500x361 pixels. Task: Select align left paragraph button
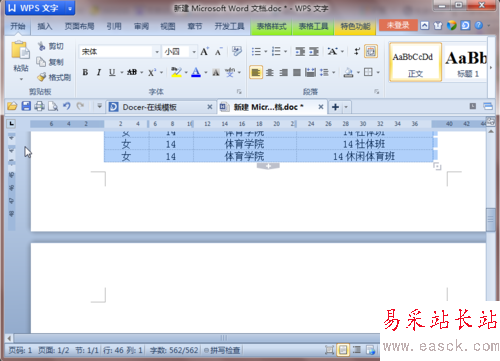click(x=256, y=72)
